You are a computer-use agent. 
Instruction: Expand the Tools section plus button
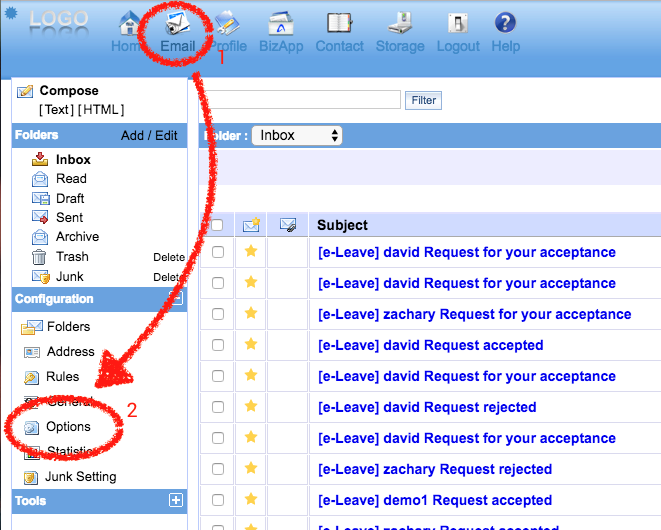[176, 501]
